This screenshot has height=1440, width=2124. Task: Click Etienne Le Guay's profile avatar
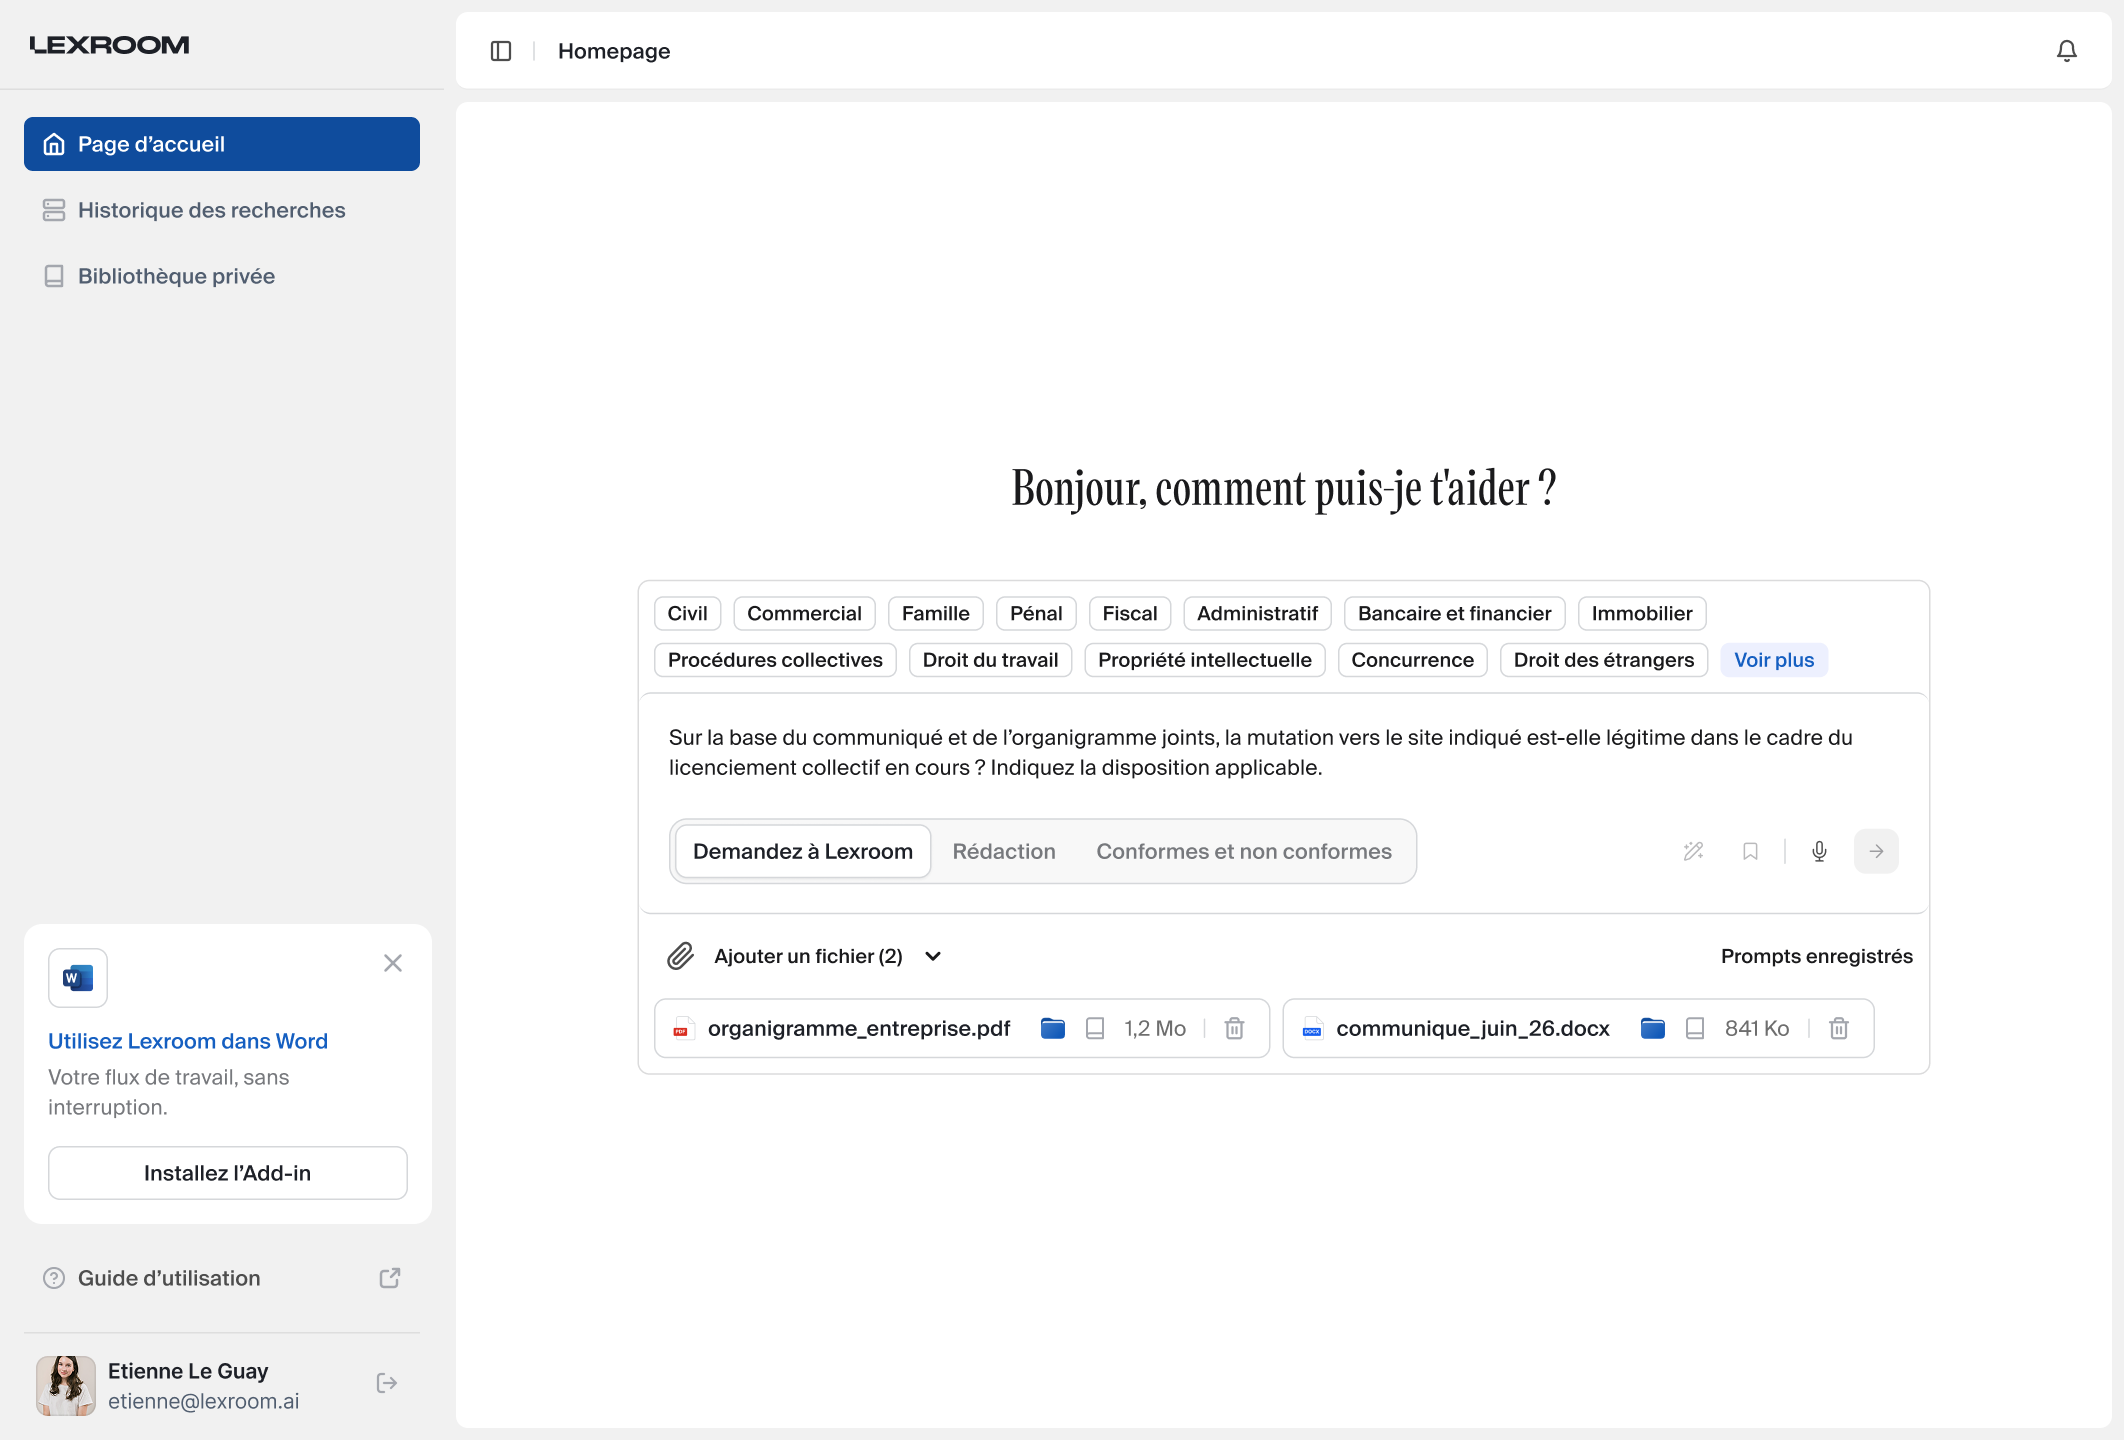click(x=66, y=1386)
